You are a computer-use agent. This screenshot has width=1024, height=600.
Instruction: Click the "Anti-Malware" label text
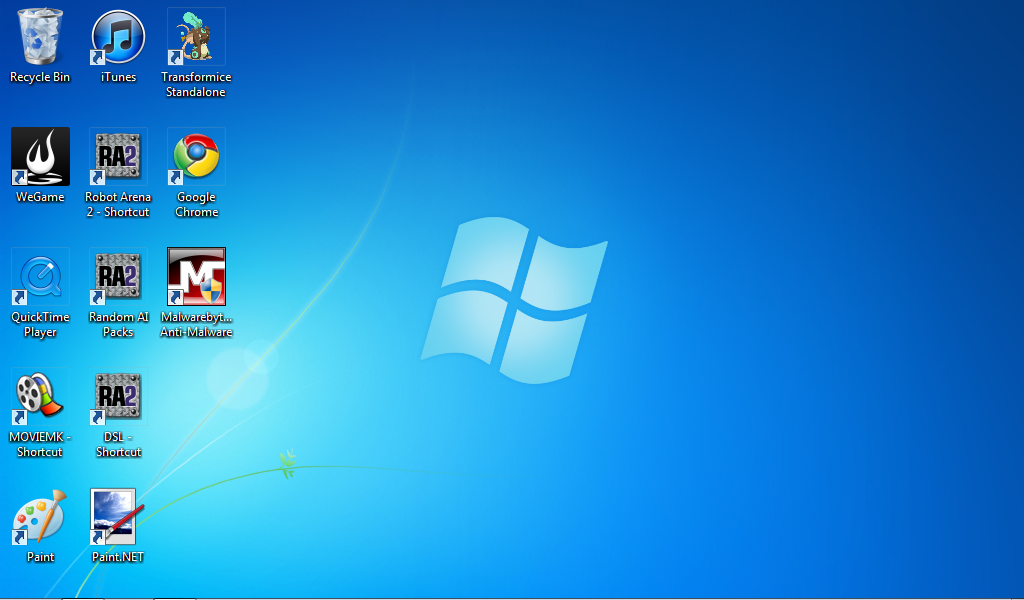(x=197, y=332)
